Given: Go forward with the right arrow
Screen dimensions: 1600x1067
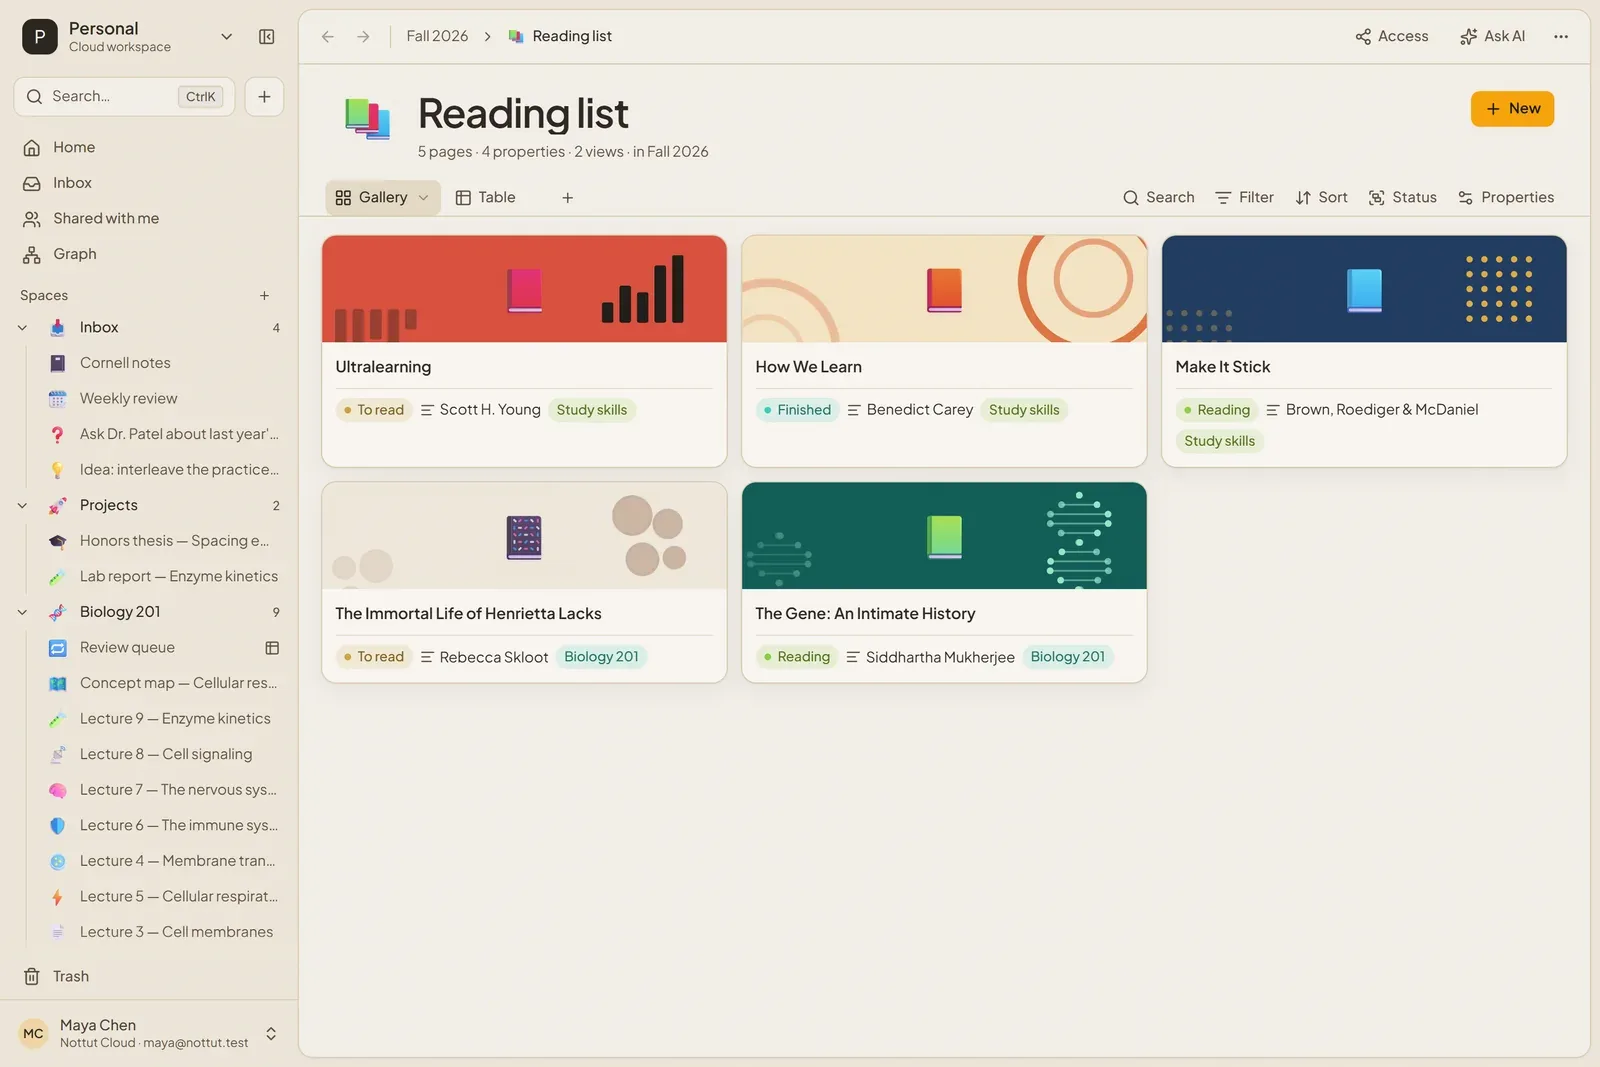Looking at the screenshot, I should pos(363,37).
